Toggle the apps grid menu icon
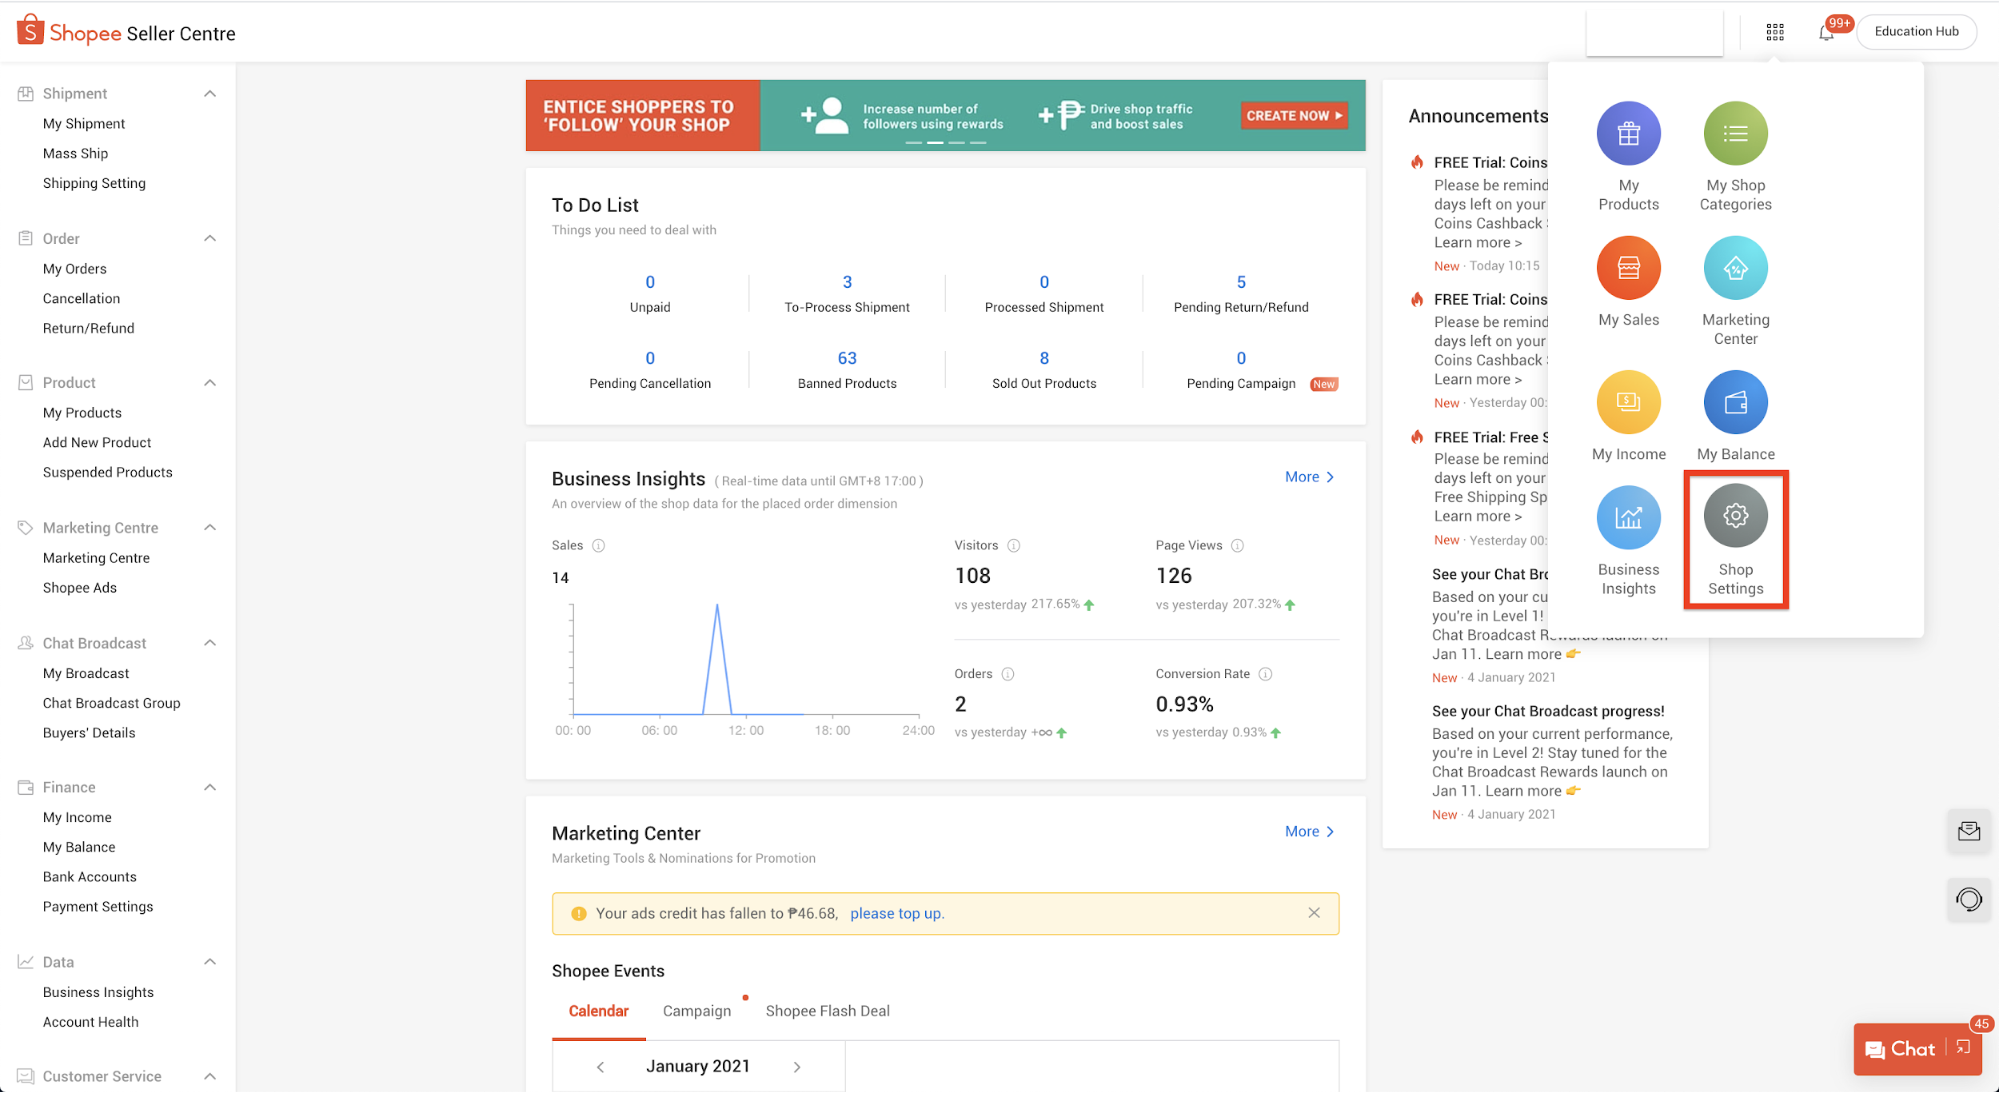This screenshot has width=1999, height=1093. tap(1775, 32)
